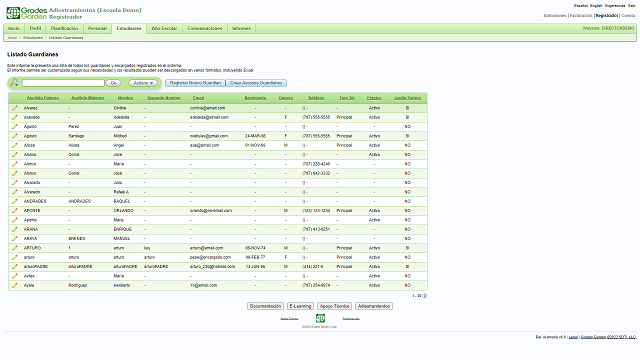The image size is (640, 360).
Task: Edit the Aviles Maria guardian
Action: pos(15,276)
